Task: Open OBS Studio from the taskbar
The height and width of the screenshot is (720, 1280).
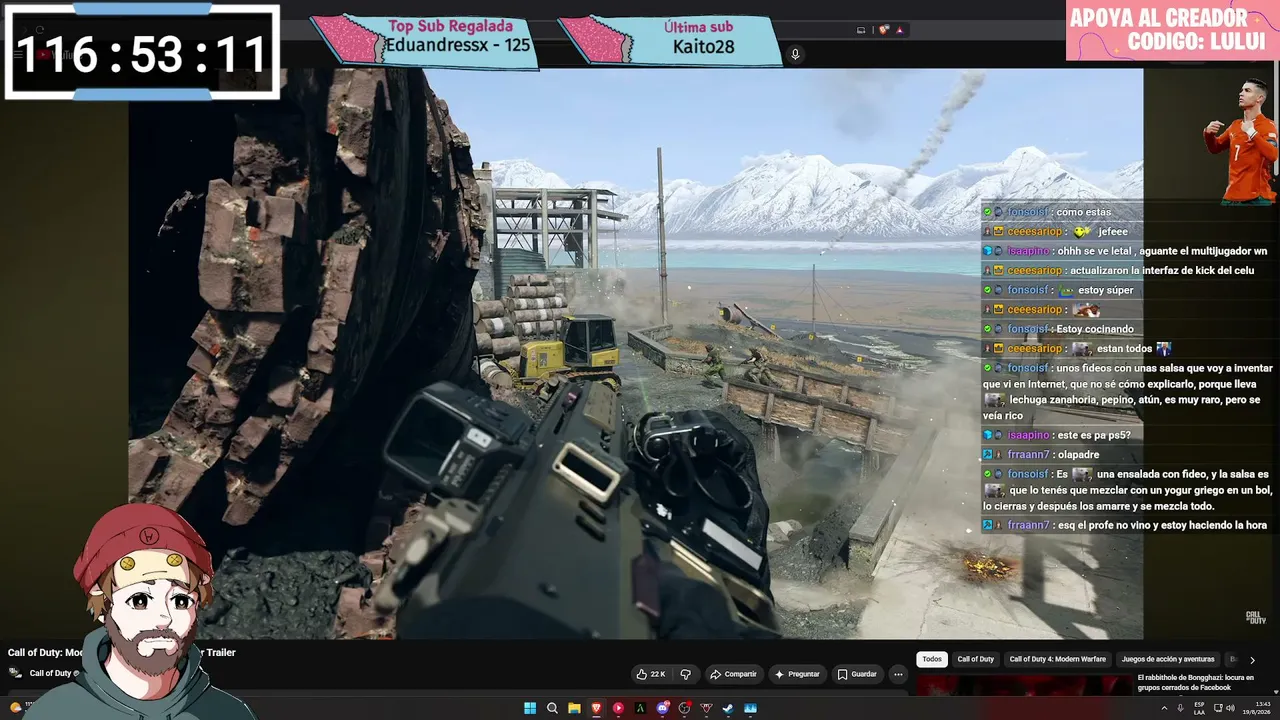Action: point(684,708)
